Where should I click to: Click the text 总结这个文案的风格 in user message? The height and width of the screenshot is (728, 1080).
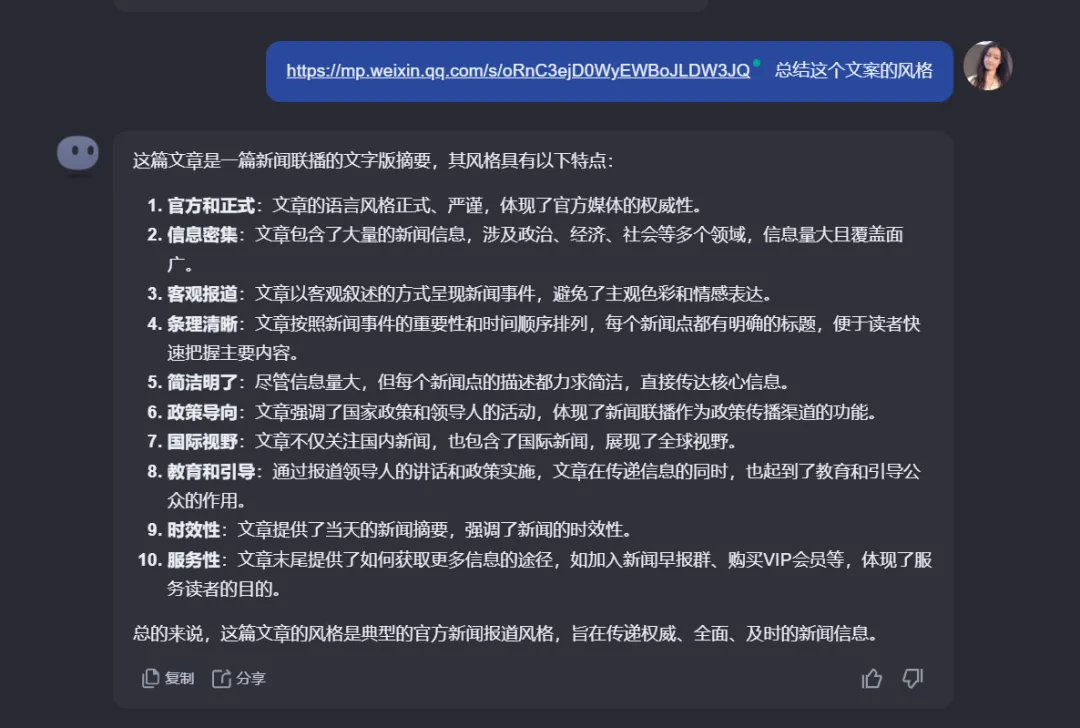point(853,70)
